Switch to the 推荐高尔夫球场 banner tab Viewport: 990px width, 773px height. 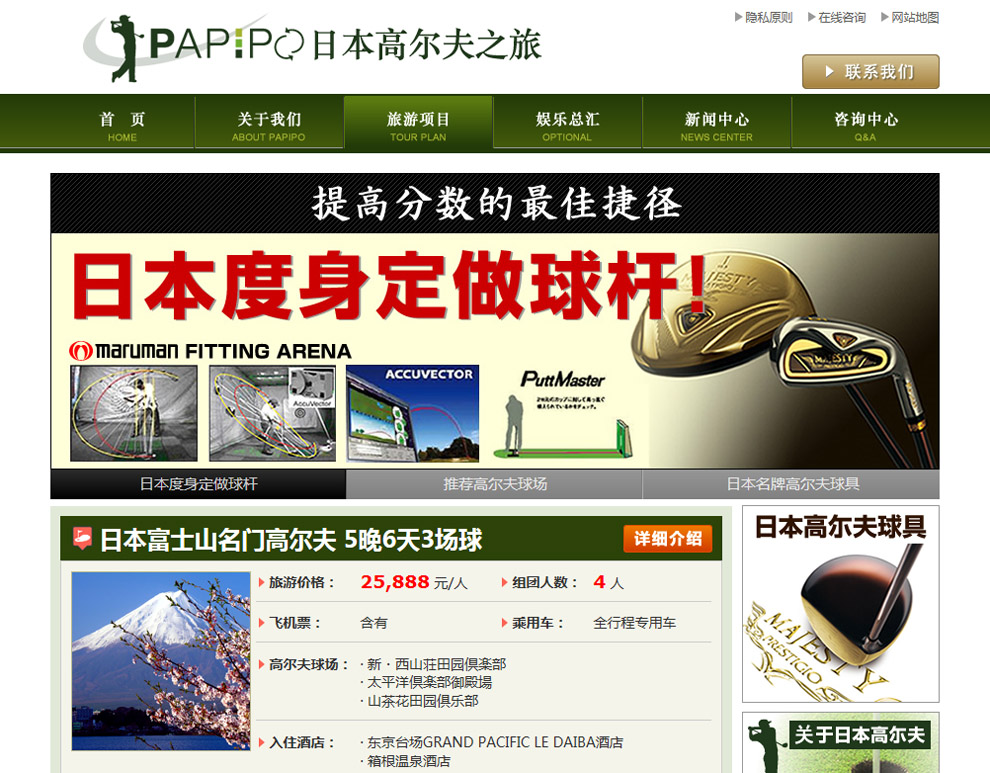click(494, 484)
